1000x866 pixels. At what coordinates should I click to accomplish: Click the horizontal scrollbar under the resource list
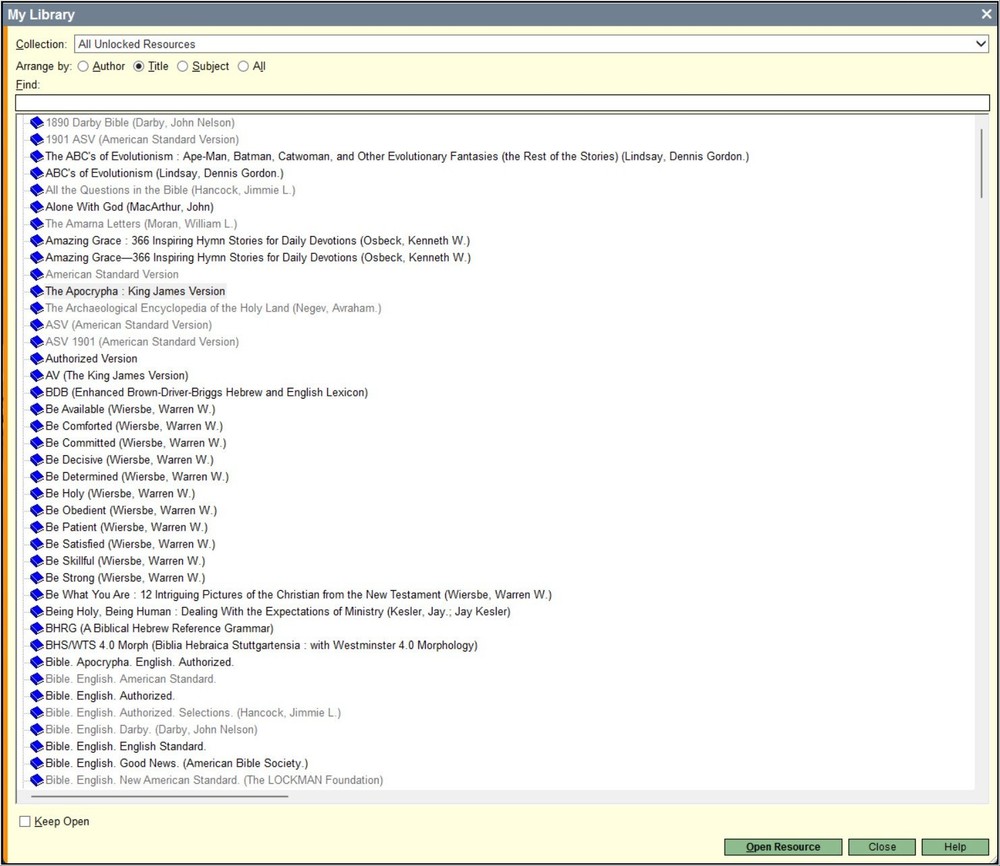point(159,796)
